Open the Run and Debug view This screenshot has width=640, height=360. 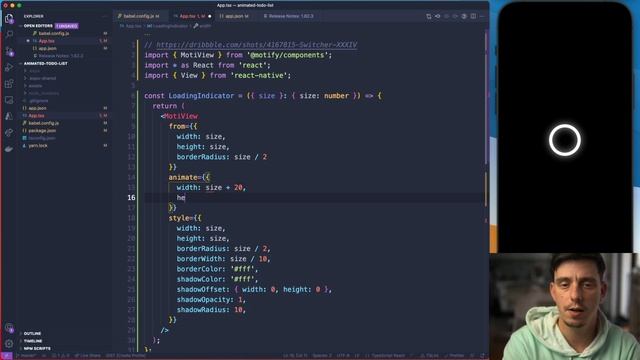pyautogui.click(x=9, y=67)
